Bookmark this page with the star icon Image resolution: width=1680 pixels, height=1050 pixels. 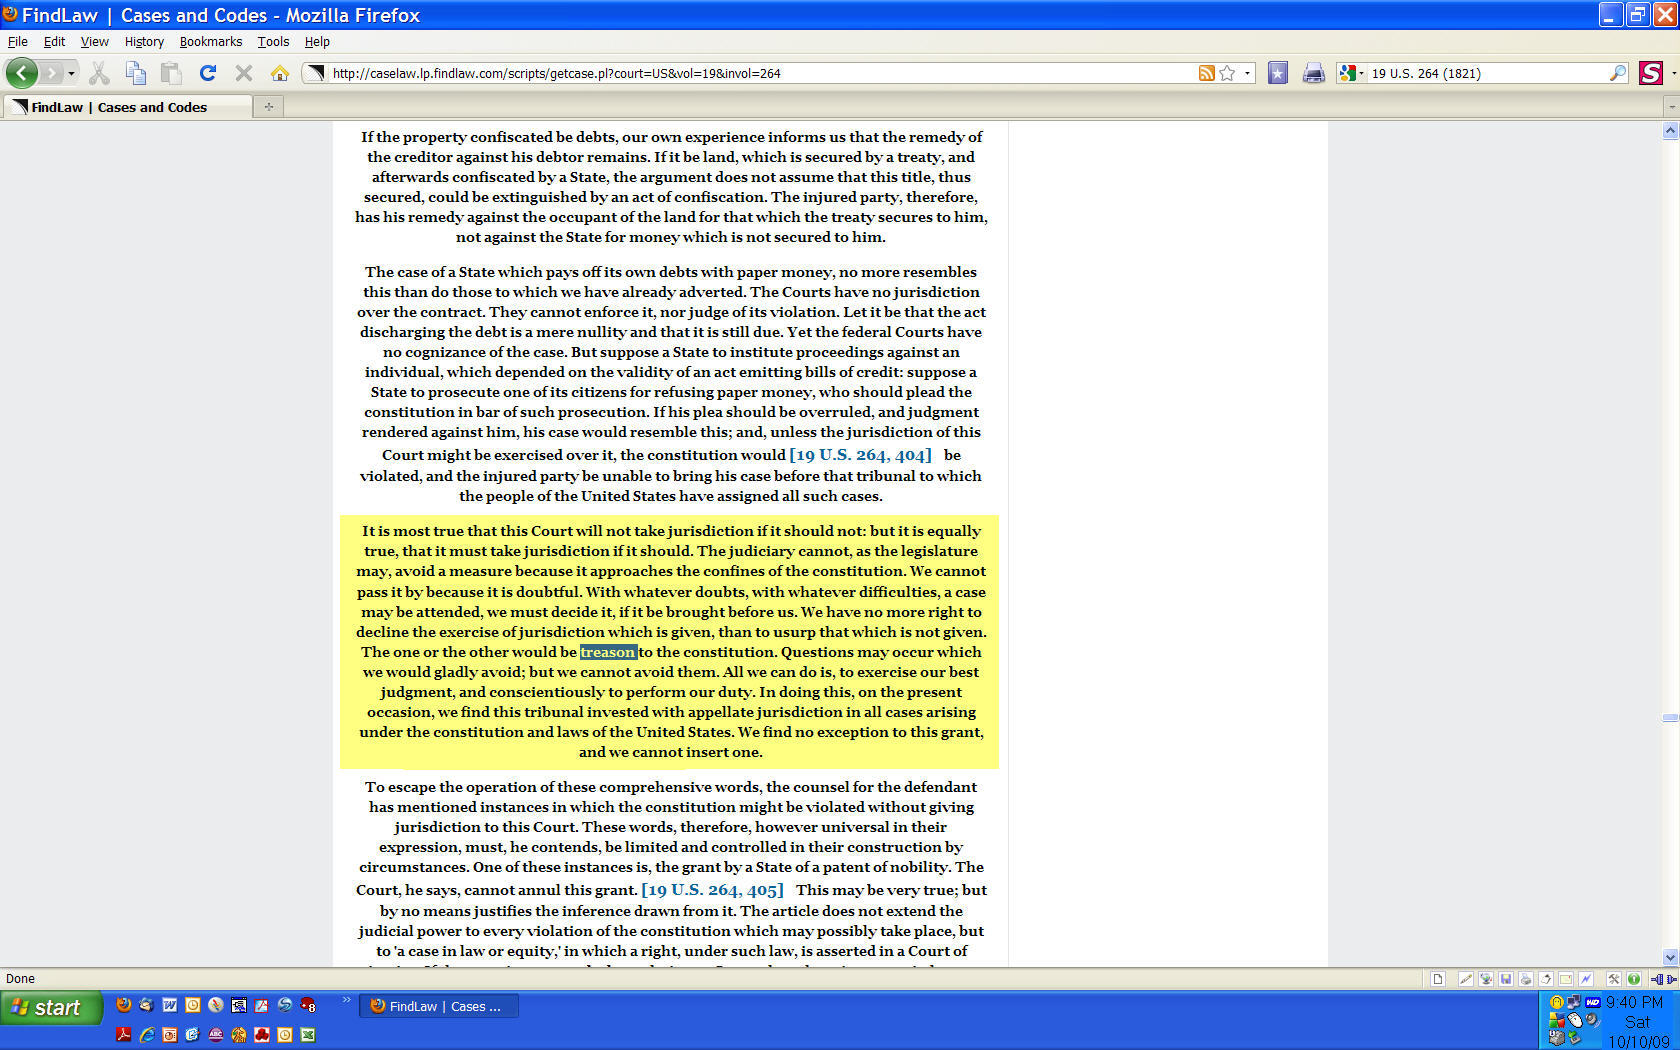coord(1227,73)
